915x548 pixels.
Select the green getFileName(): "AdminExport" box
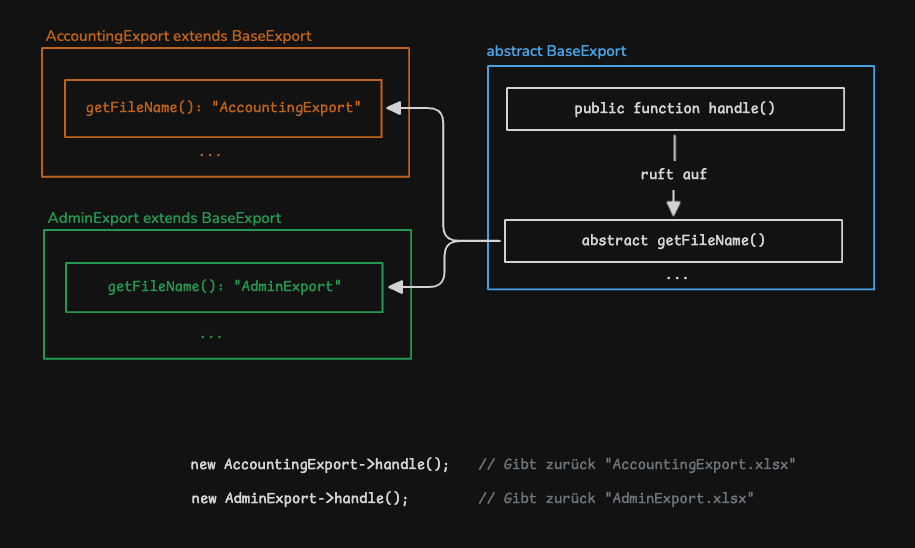[224, 287]
